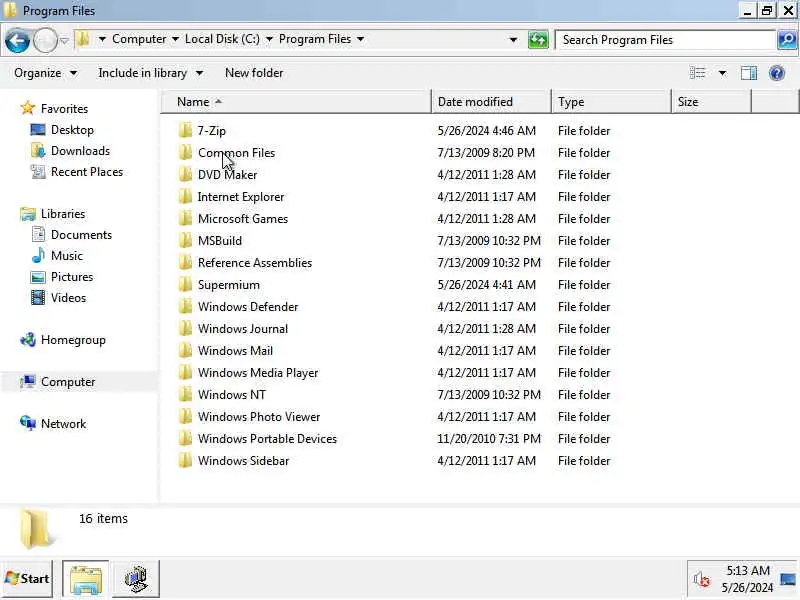Open Downloads in the Favorites list
Image resolution: width=800 pixels, height=600 pixels.
(80, 151)
